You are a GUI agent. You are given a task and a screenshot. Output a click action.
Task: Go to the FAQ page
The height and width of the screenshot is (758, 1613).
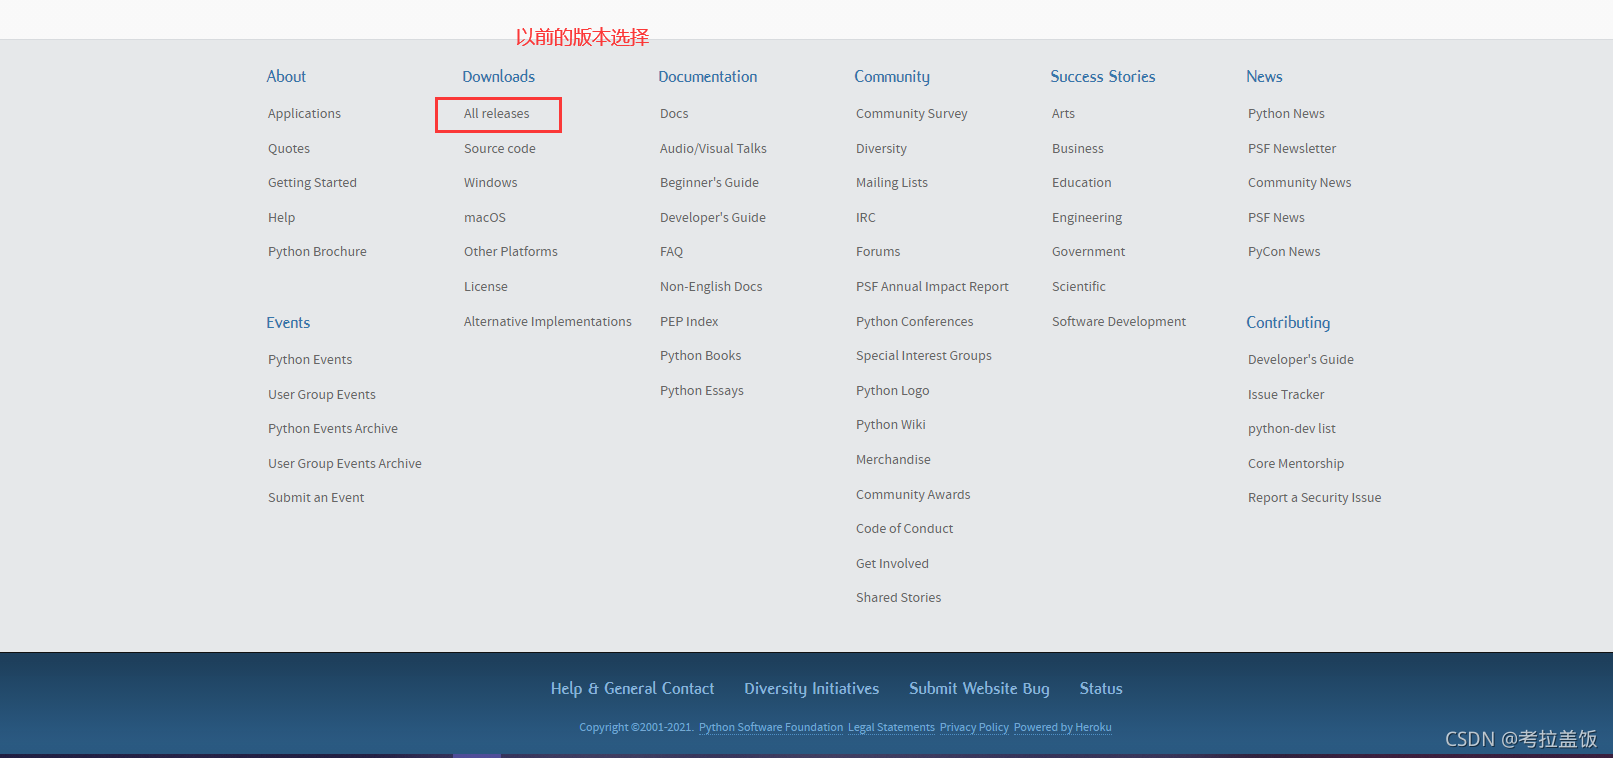(x=672, y=252)
